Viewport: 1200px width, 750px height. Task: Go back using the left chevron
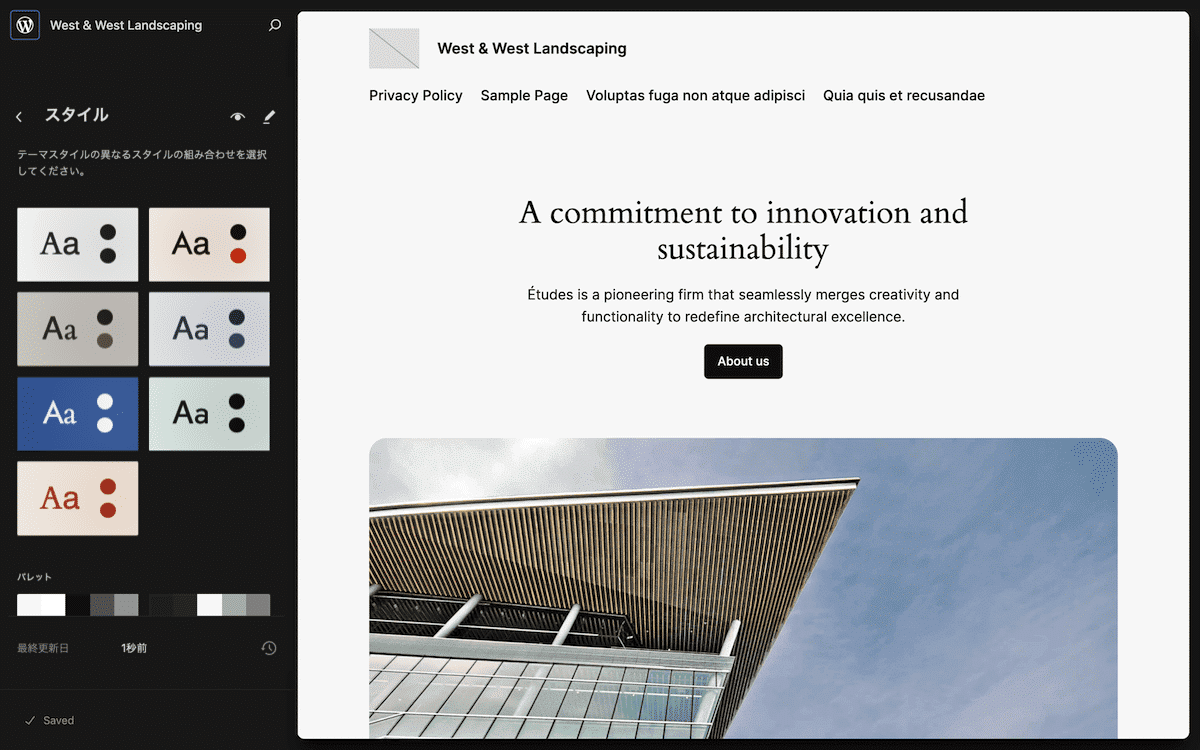(x=19, y=117)
